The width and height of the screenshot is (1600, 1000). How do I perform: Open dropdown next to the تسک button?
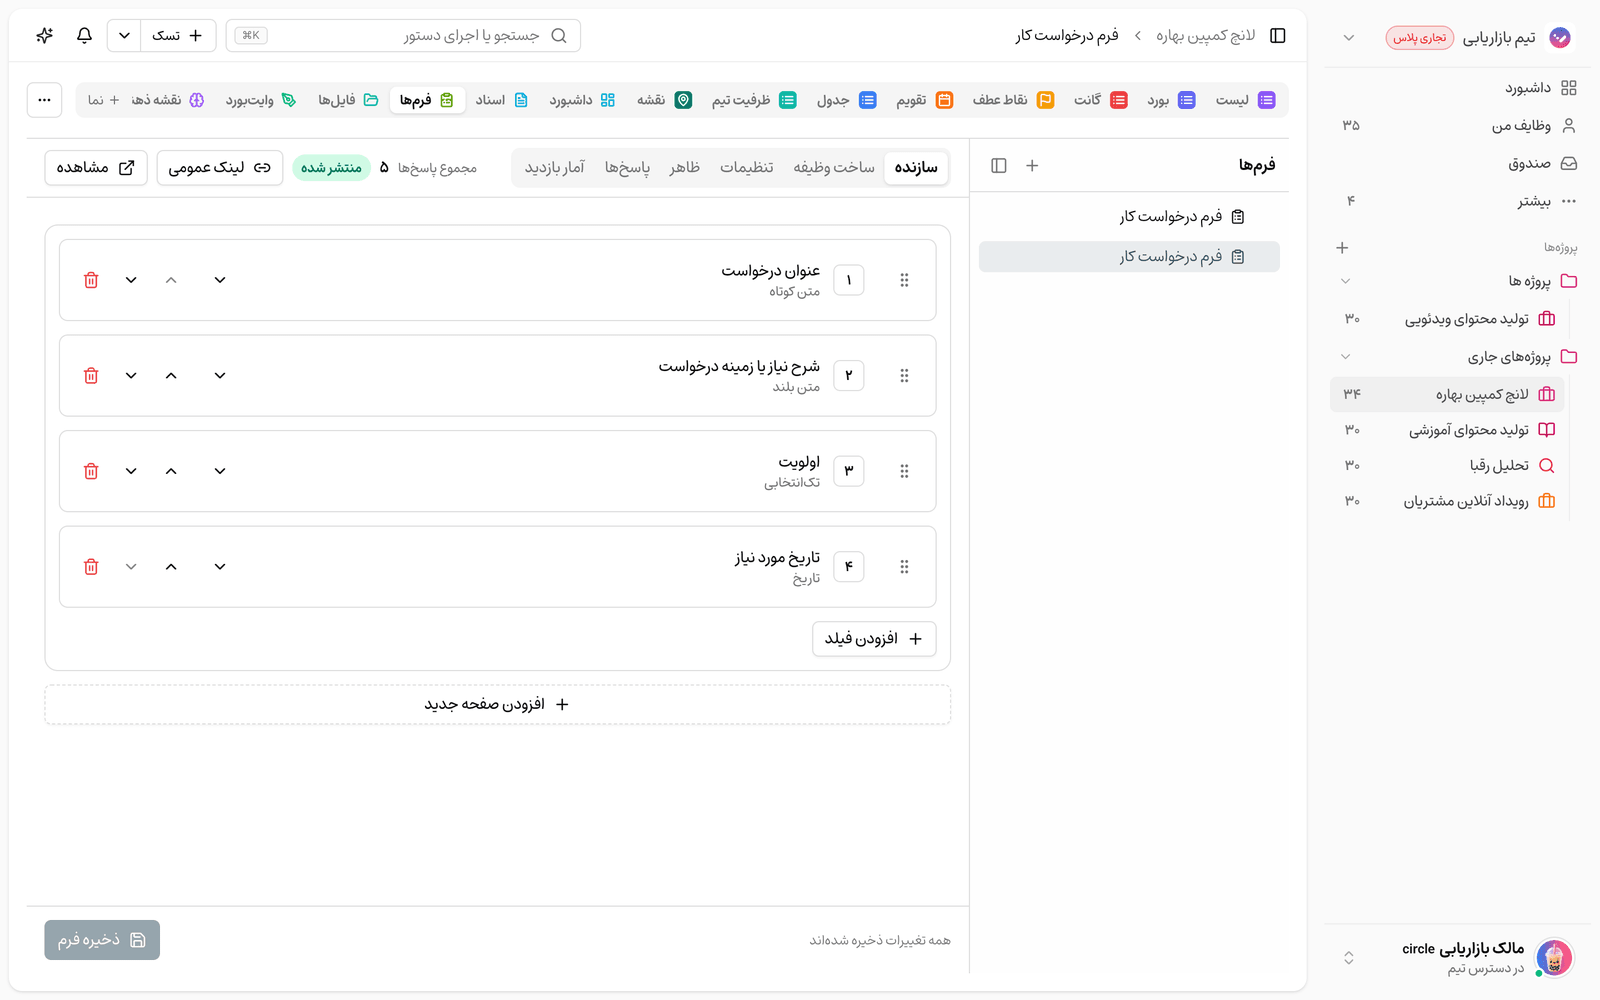124,36
